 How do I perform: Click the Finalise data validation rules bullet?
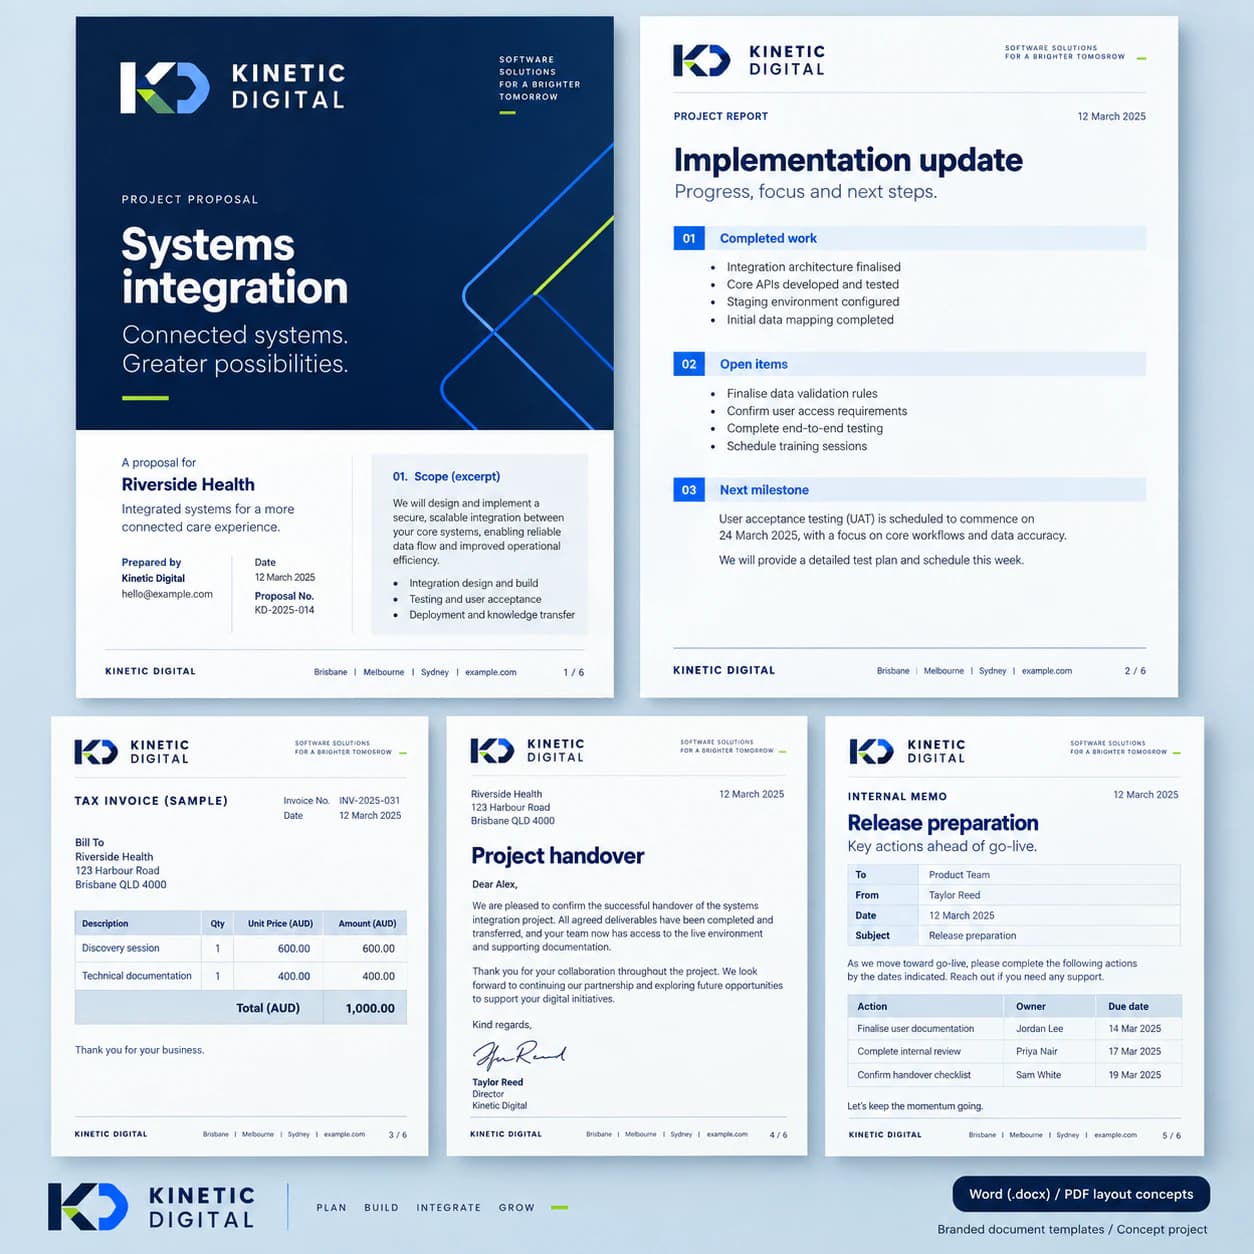(x=802, y=394)
